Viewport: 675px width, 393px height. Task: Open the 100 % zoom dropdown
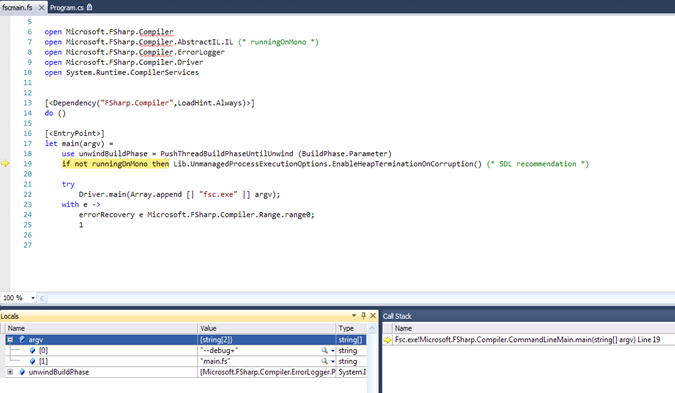tap(33, 298)
